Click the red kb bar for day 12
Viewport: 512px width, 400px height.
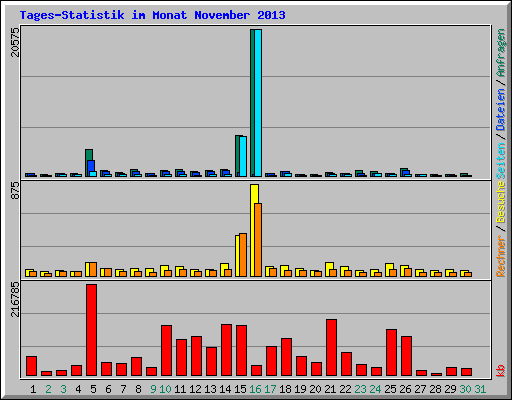[197, 356]
